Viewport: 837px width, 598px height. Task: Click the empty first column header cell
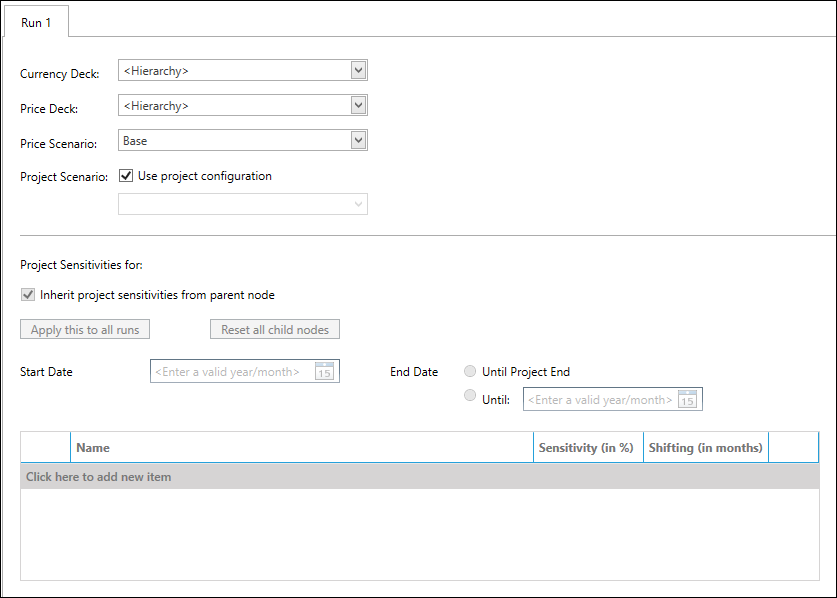(45, 448)
